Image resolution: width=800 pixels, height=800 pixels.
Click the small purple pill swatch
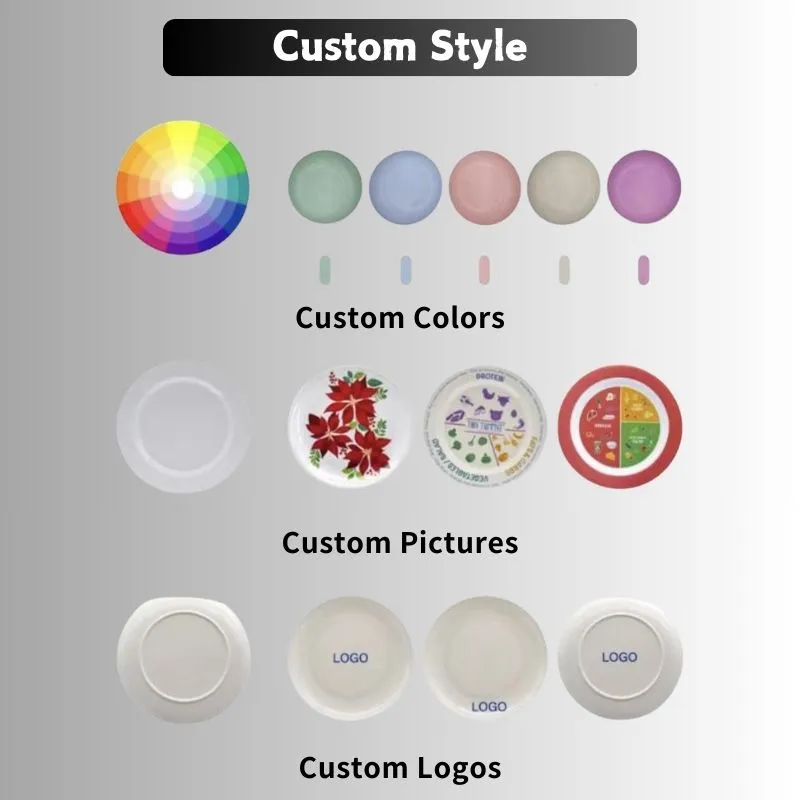pos(644,270)
